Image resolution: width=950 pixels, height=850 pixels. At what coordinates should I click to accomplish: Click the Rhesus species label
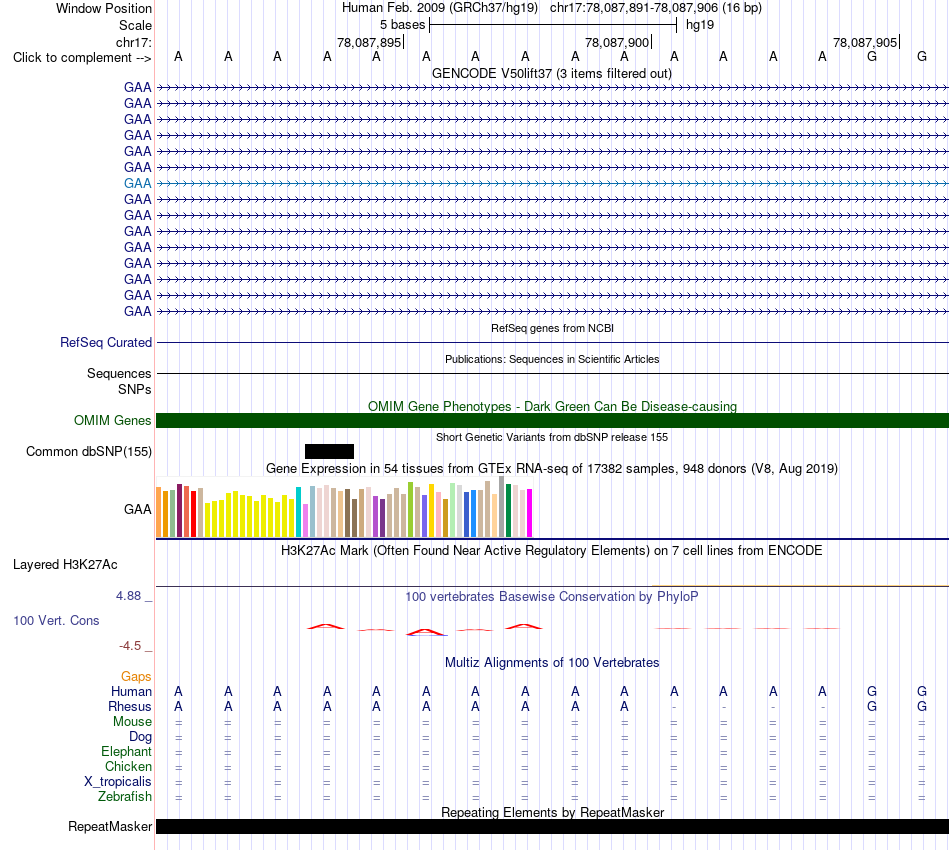tap(130, 707)
